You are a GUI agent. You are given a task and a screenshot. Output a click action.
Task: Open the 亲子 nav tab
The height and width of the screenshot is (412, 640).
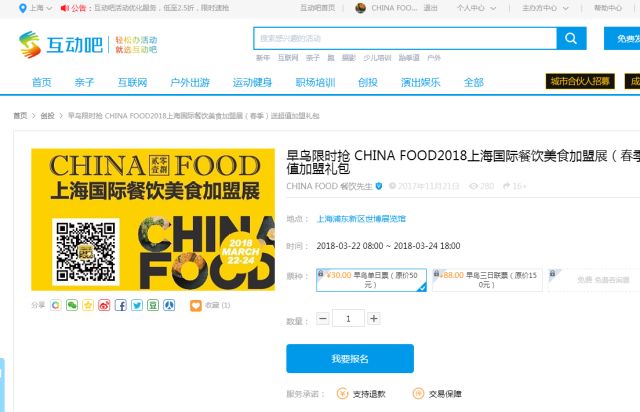pos(84,82)
